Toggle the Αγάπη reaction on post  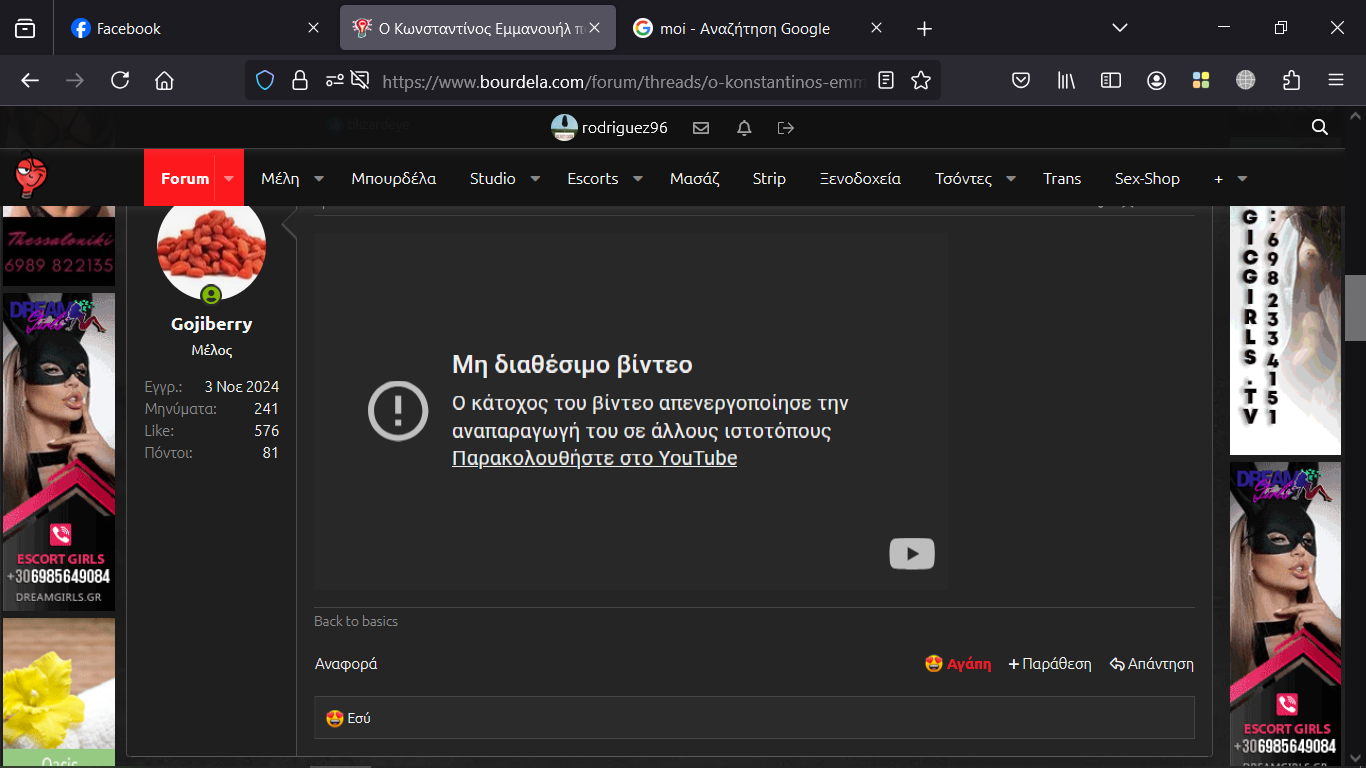[958, 664]
